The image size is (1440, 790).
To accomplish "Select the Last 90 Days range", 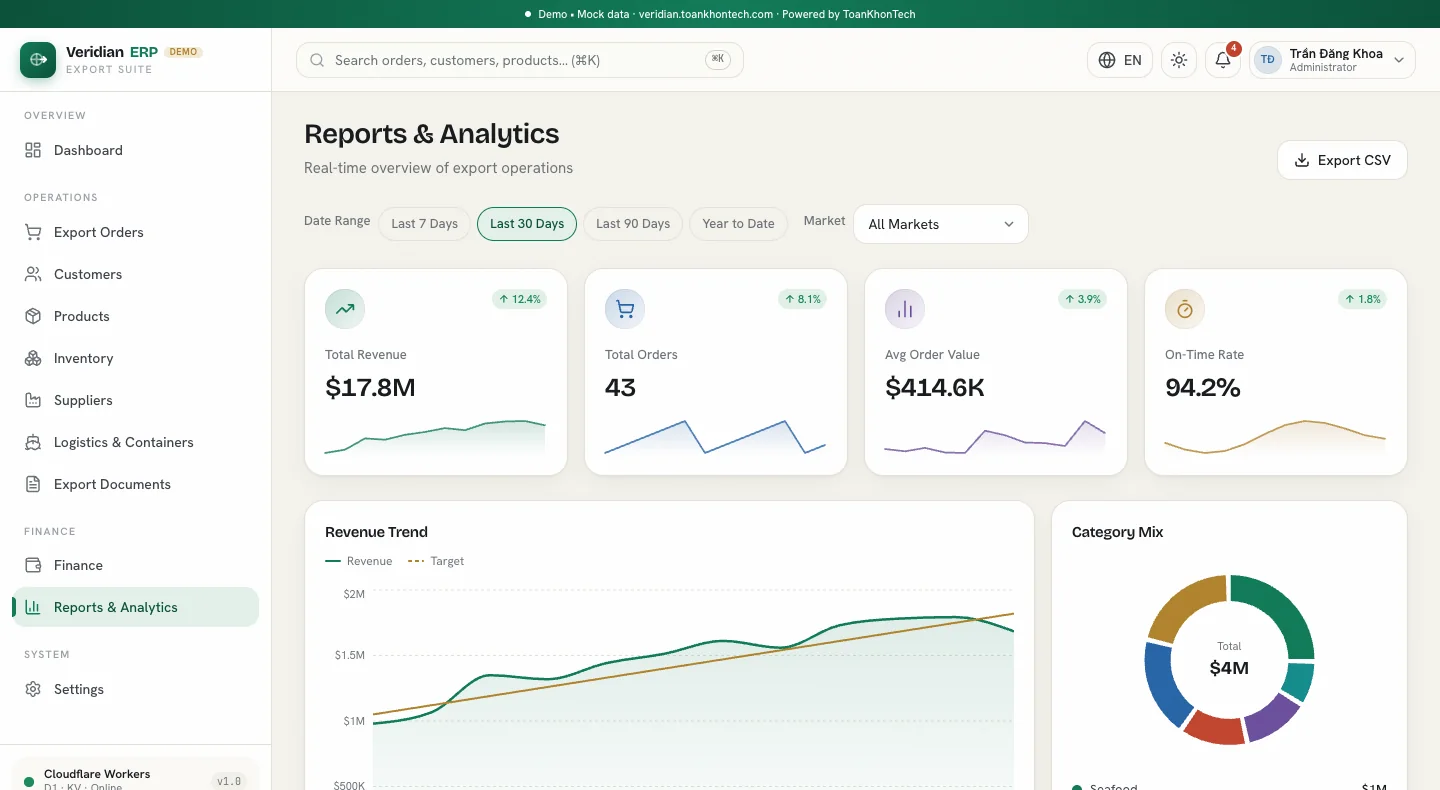I will 633,223.
